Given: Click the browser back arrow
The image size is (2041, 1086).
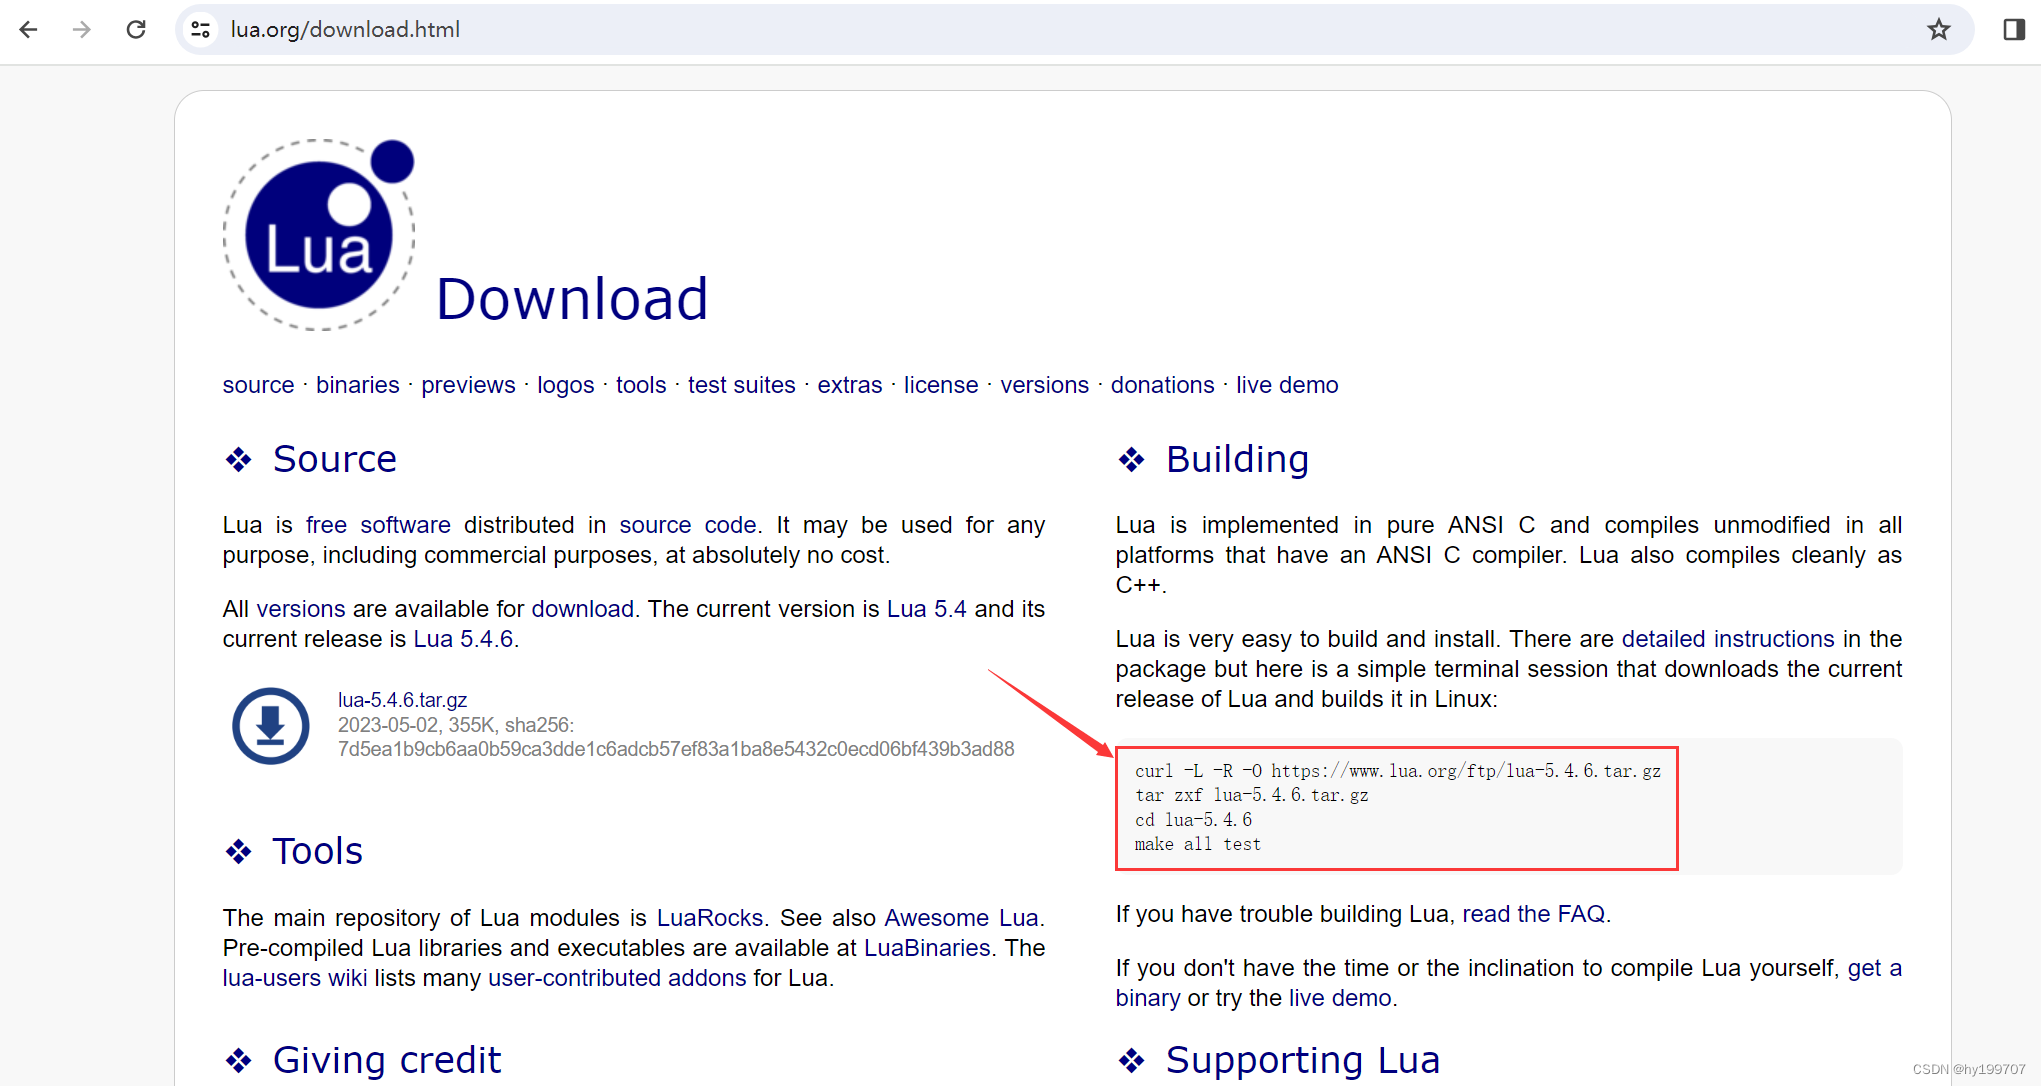Looking at the screenshot, I should point(28,29).
